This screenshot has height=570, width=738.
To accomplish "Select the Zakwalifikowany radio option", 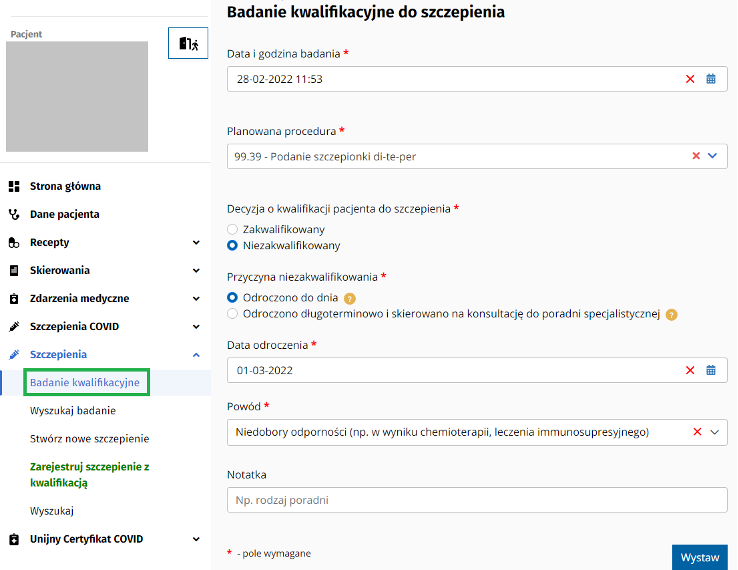I will 232,229.
